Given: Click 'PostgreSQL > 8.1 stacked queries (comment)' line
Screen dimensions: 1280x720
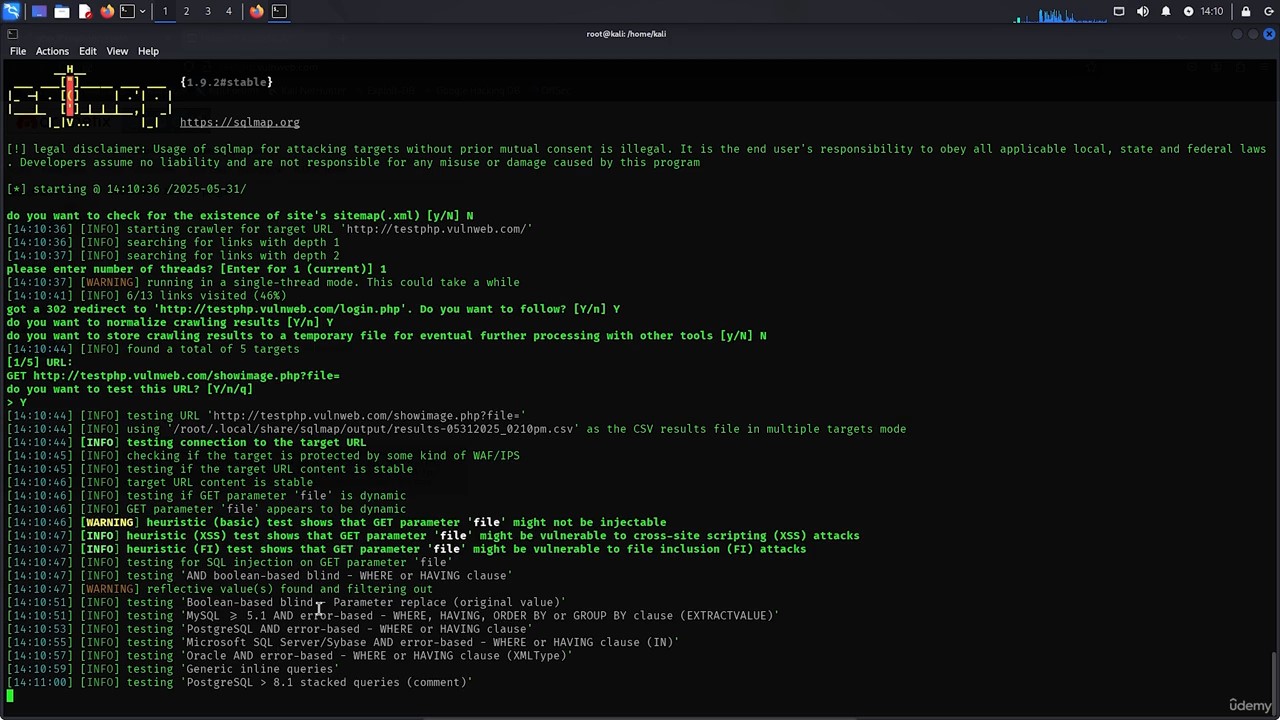Looking at the screenshot, I should coord(239,682).
